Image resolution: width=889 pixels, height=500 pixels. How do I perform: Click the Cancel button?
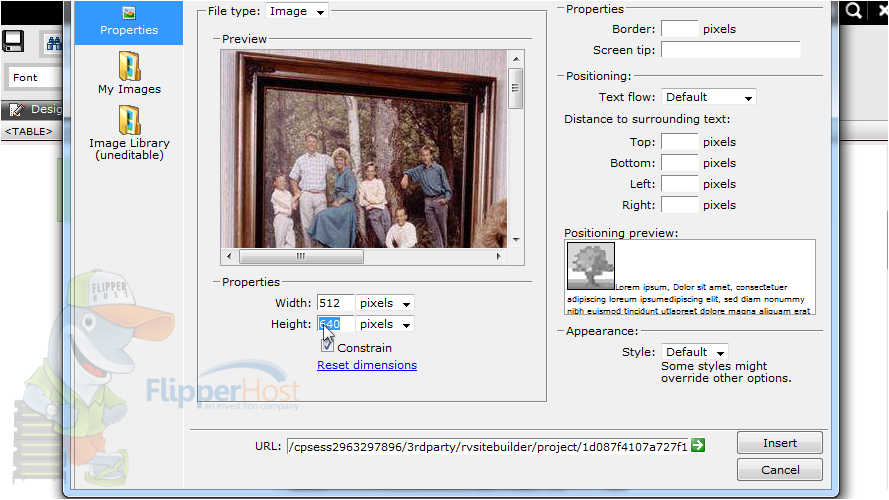tap(780, 469)
